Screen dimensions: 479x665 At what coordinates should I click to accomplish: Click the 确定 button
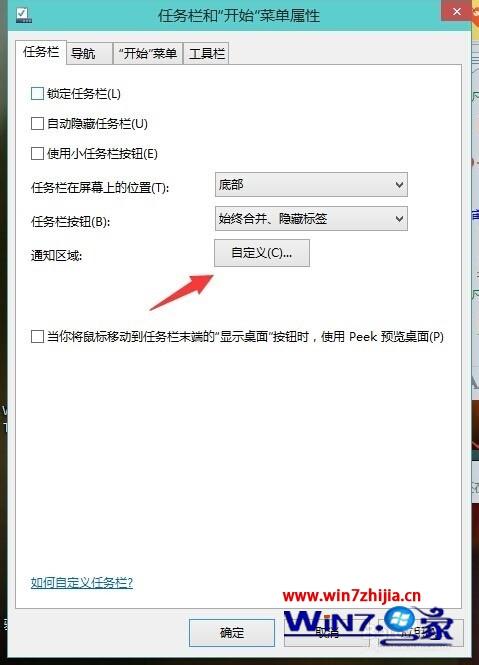pos(232,633)
